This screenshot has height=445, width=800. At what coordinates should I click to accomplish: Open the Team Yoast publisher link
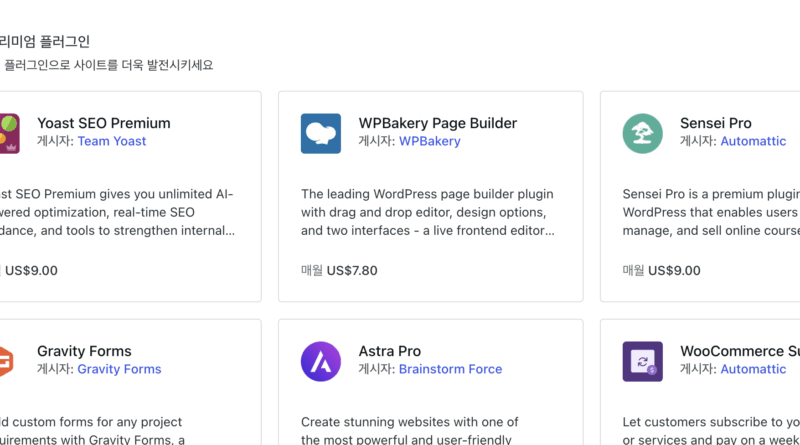coord(112,141)
